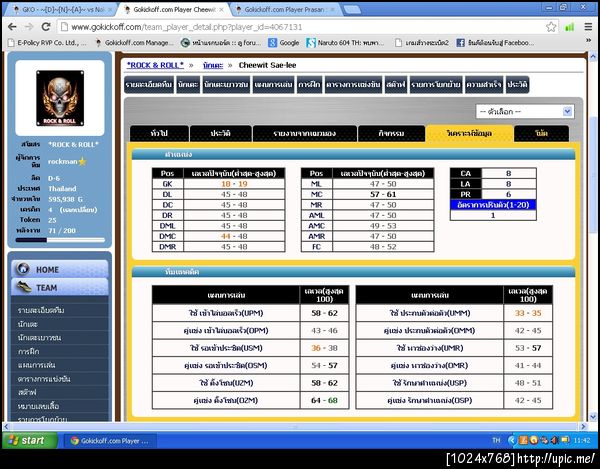Reload the page with the refresh icon

tap(46, 27)
